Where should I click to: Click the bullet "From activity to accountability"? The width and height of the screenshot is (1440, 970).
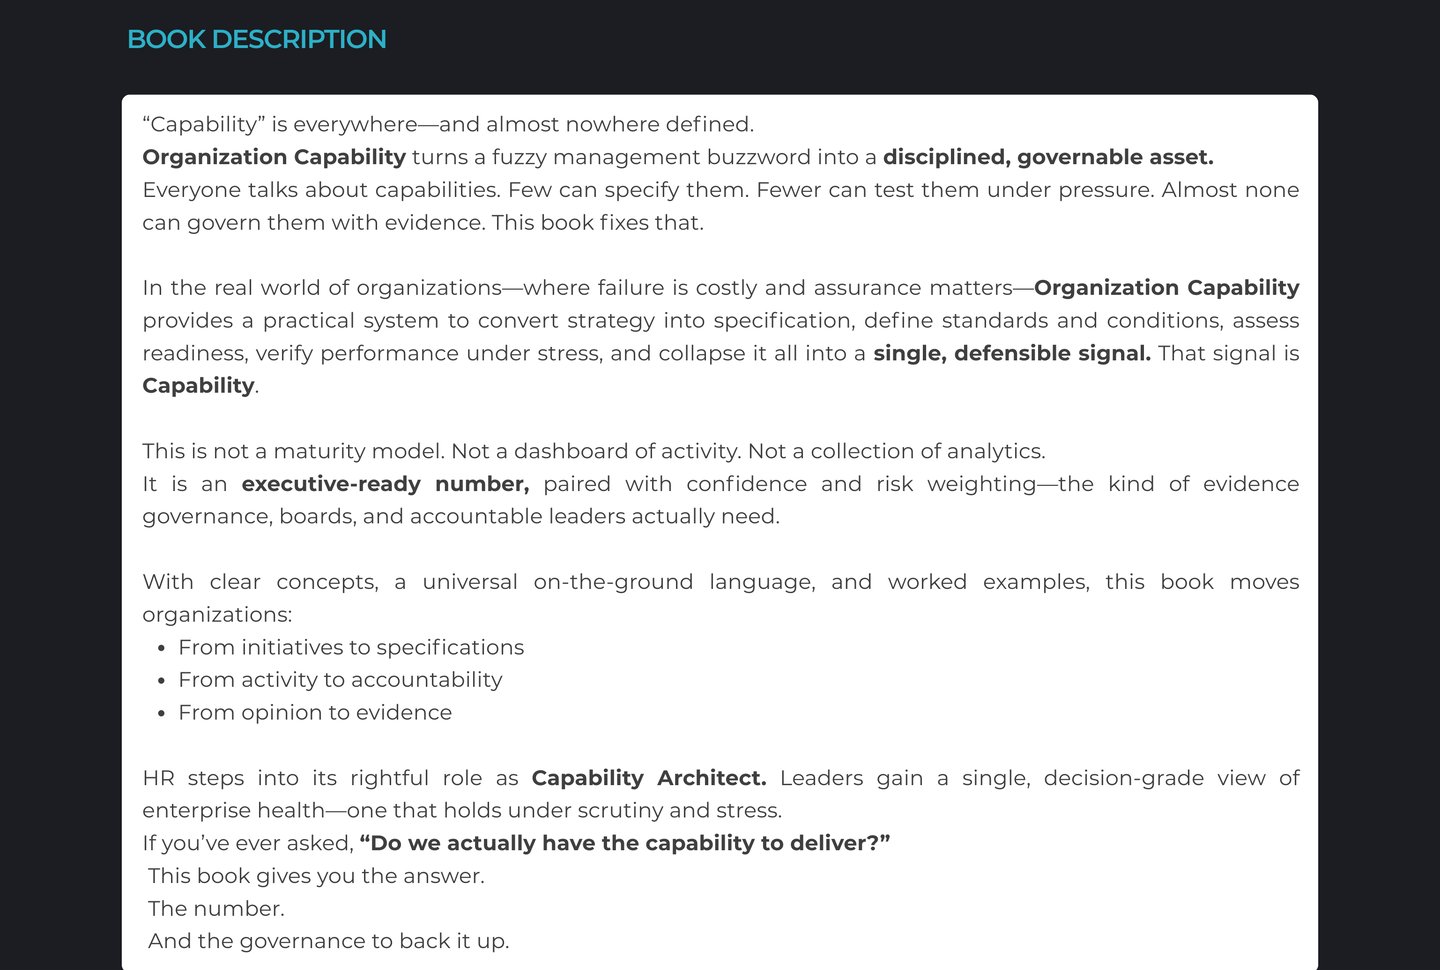tap(340, 680)
